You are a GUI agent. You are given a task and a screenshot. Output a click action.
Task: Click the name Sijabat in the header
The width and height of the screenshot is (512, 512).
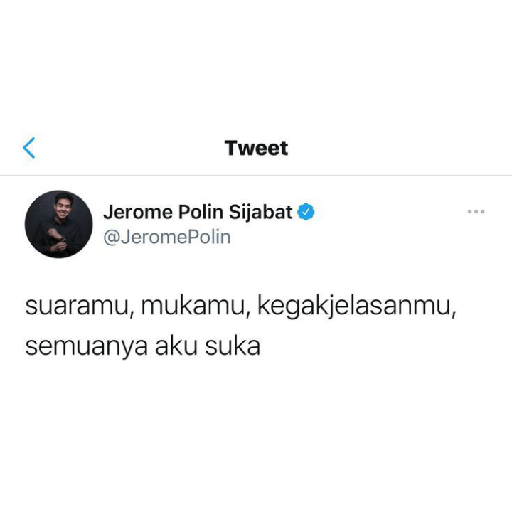point(260,212)
